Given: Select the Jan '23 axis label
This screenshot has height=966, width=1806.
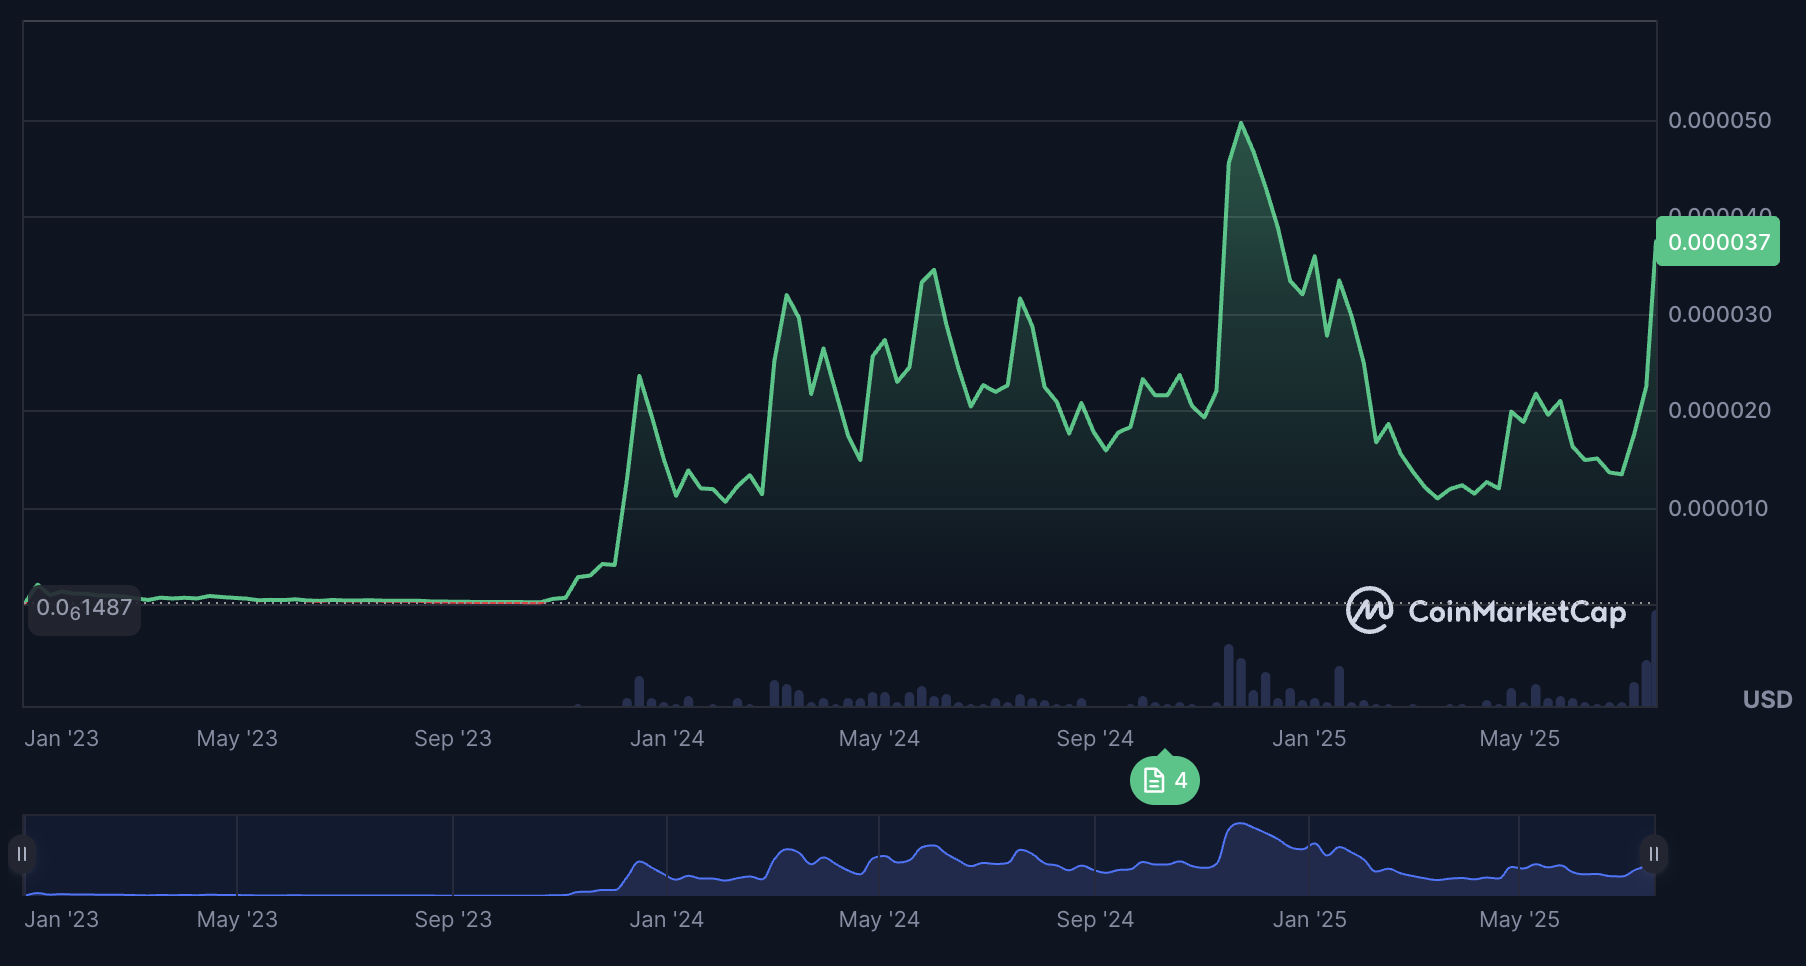Looking at the screenshot, I should click(62, 738).
